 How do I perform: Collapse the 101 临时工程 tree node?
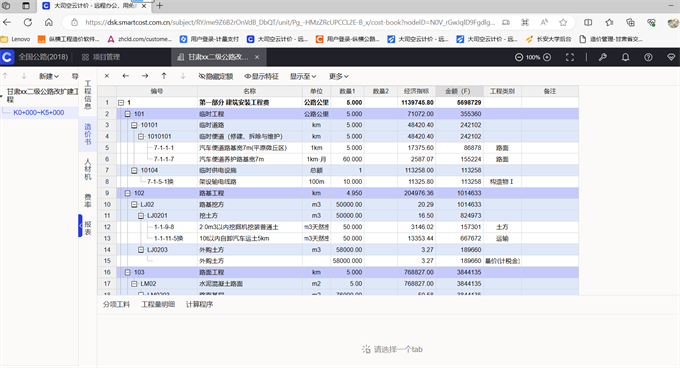tap(128, 114)
